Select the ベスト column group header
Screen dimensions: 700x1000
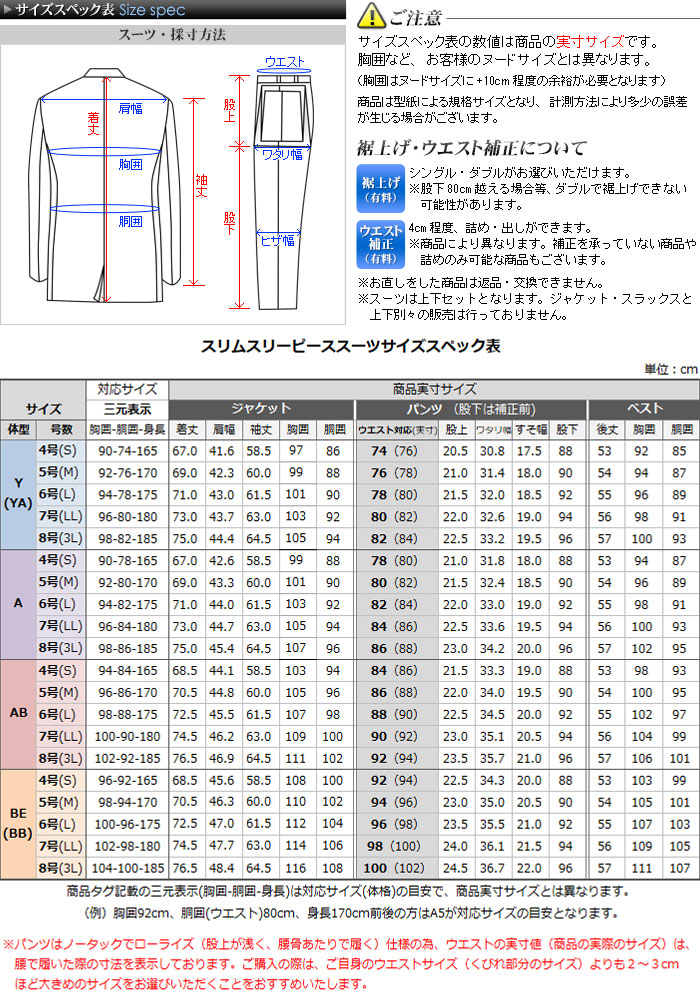click(644, 409)
